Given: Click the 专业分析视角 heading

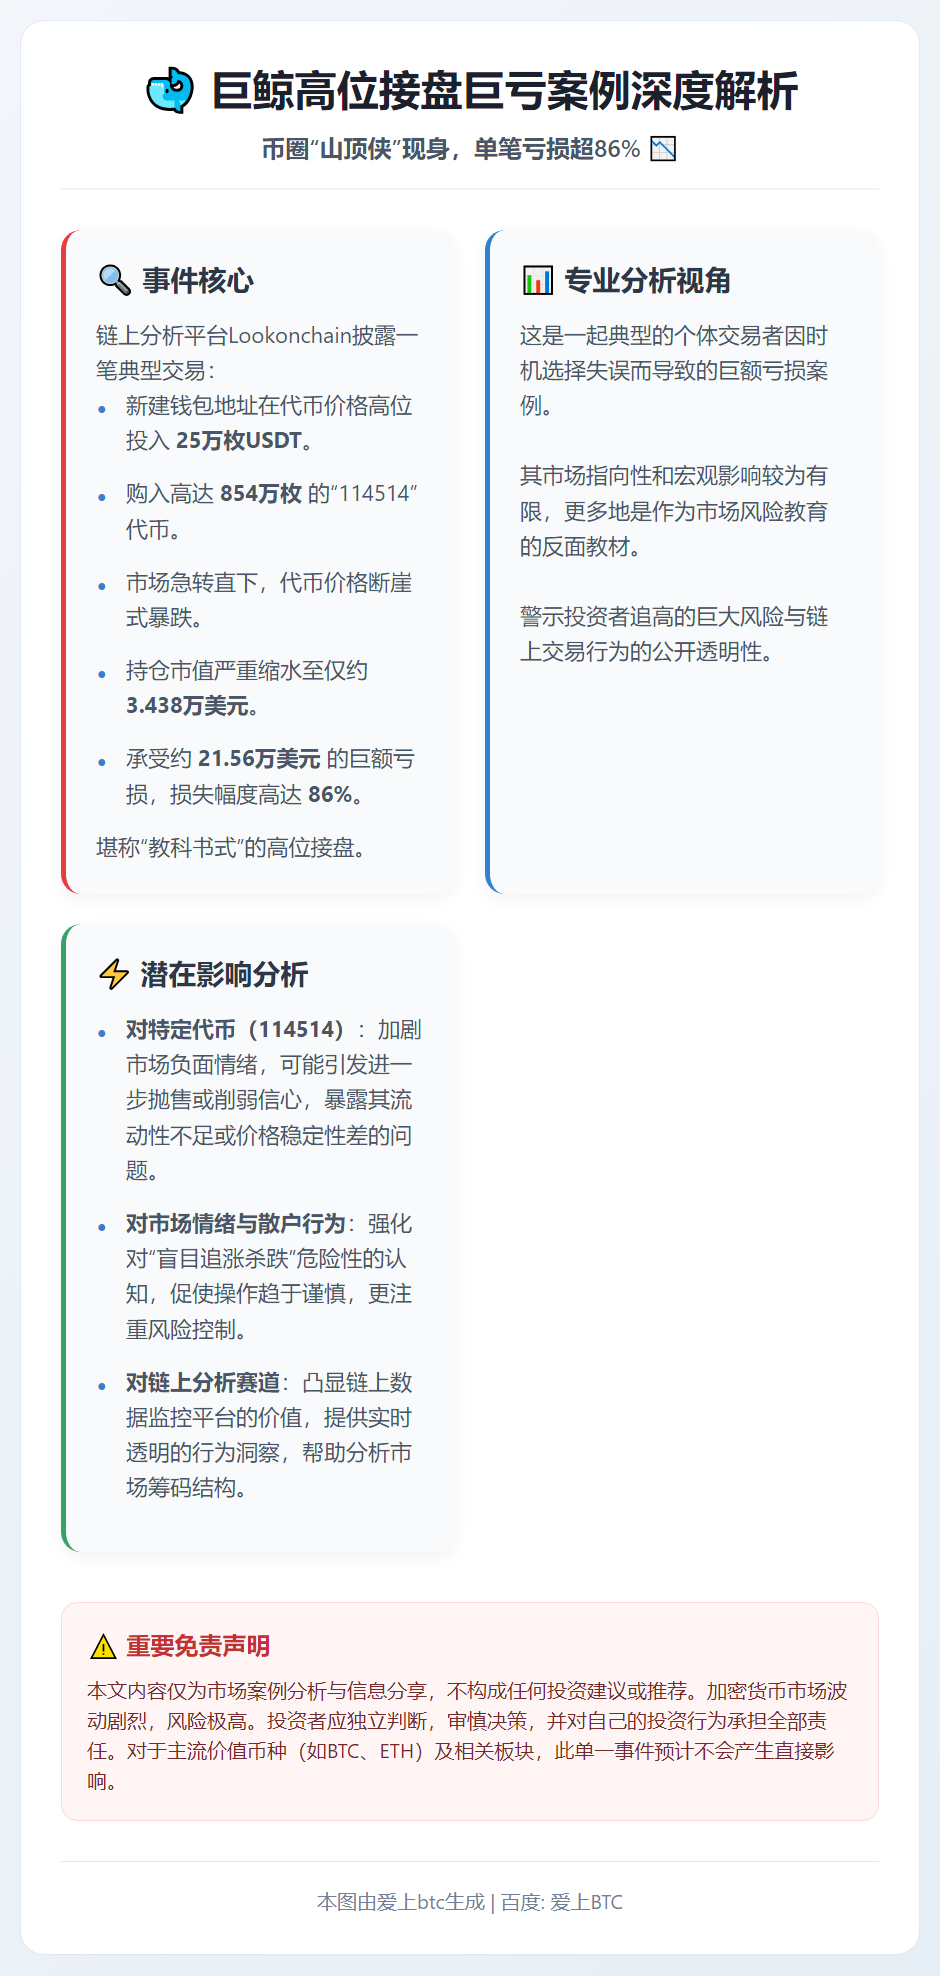Looking at the screenshot, I should point(647,280).
